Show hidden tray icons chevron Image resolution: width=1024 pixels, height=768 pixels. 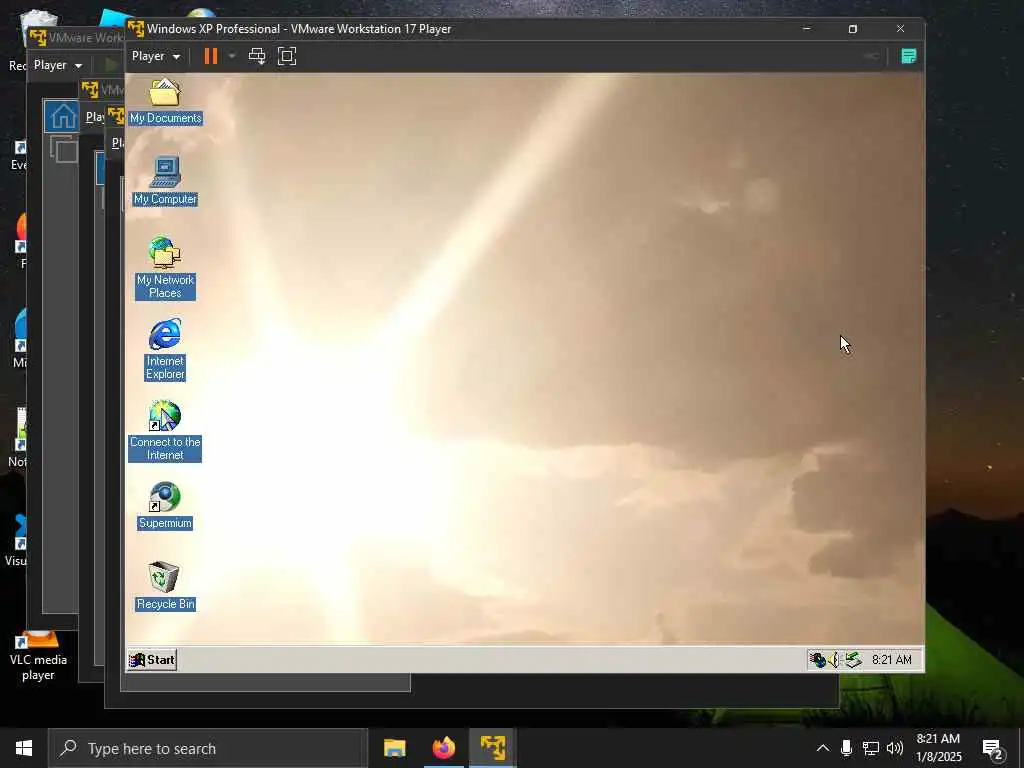823,748
